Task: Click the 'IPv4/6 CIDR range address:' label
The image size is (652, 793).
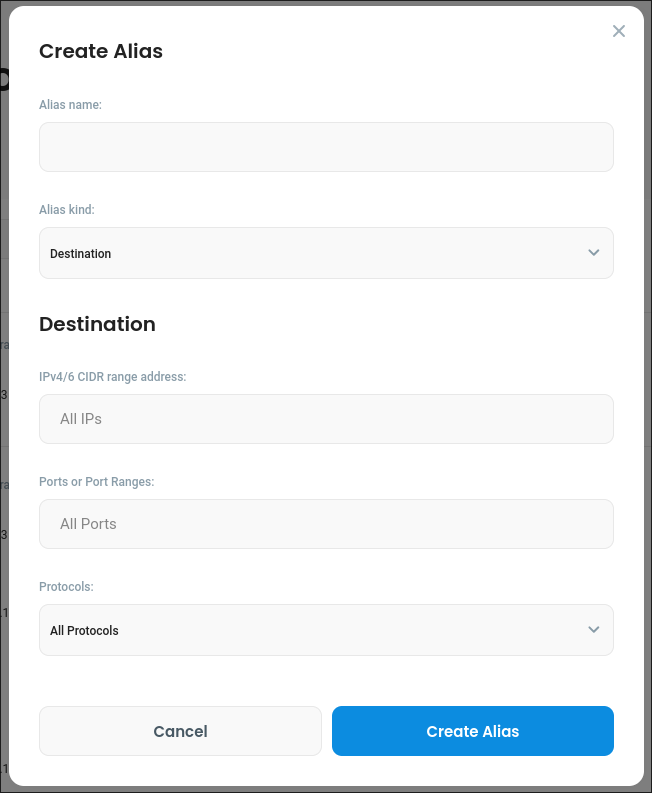Action: [113, 377]
